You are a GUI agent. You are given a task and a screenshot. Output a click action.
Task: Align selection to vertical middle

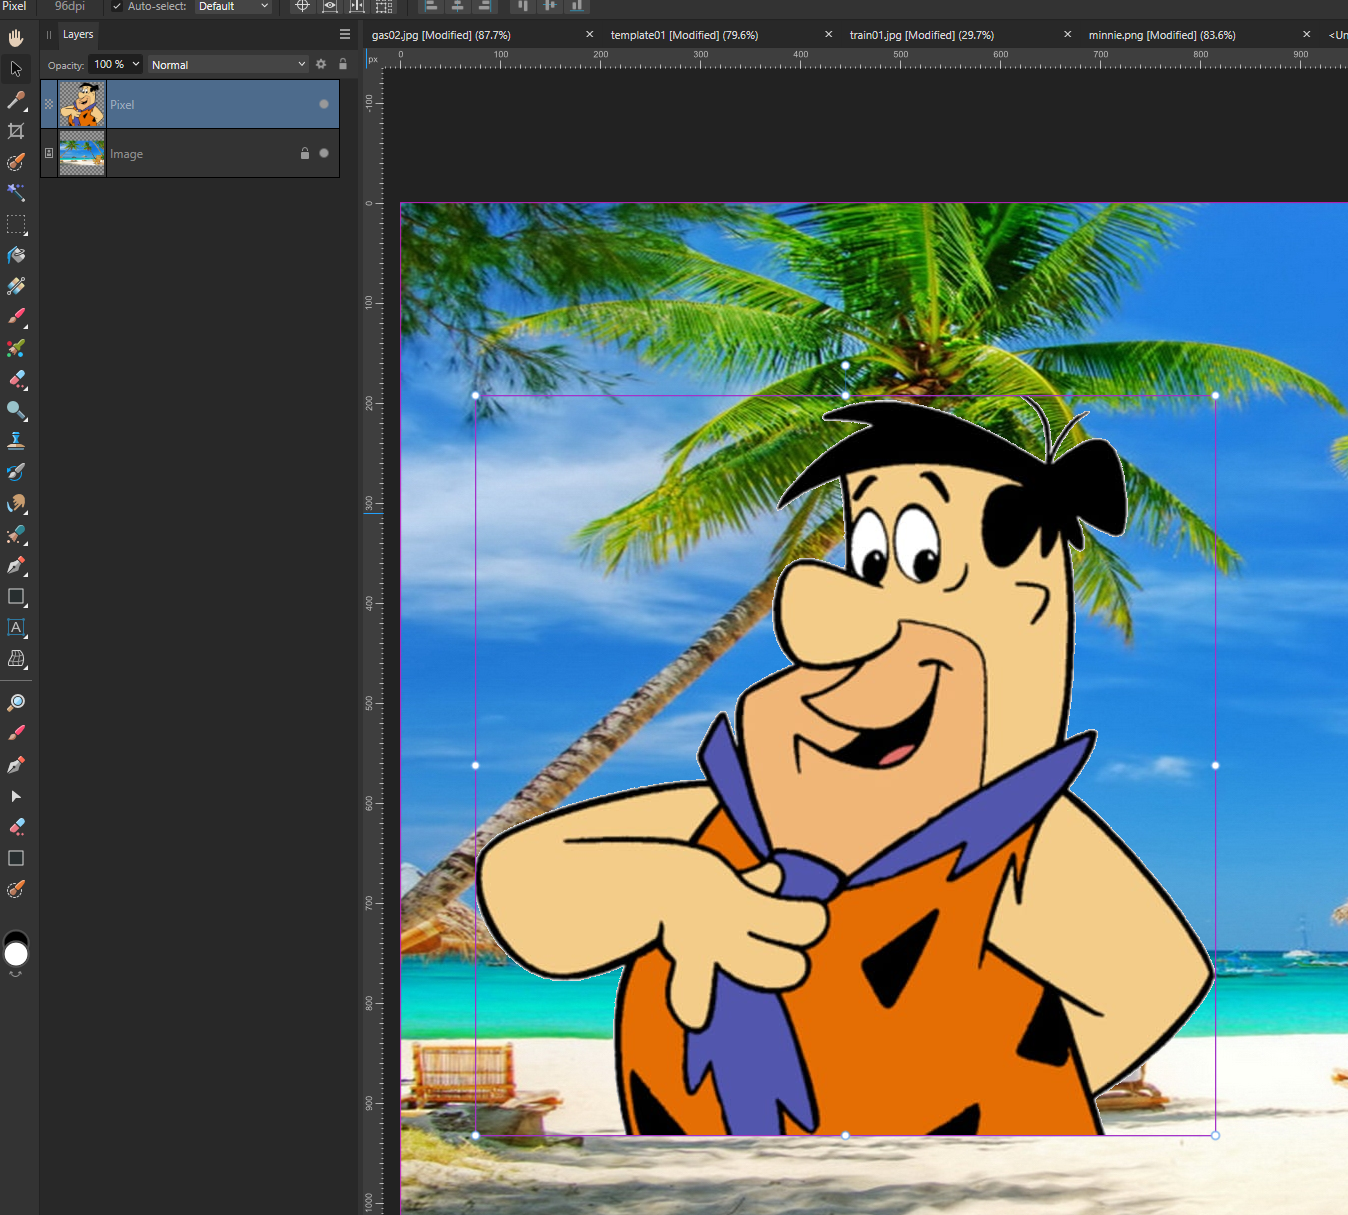pos(549,6)
